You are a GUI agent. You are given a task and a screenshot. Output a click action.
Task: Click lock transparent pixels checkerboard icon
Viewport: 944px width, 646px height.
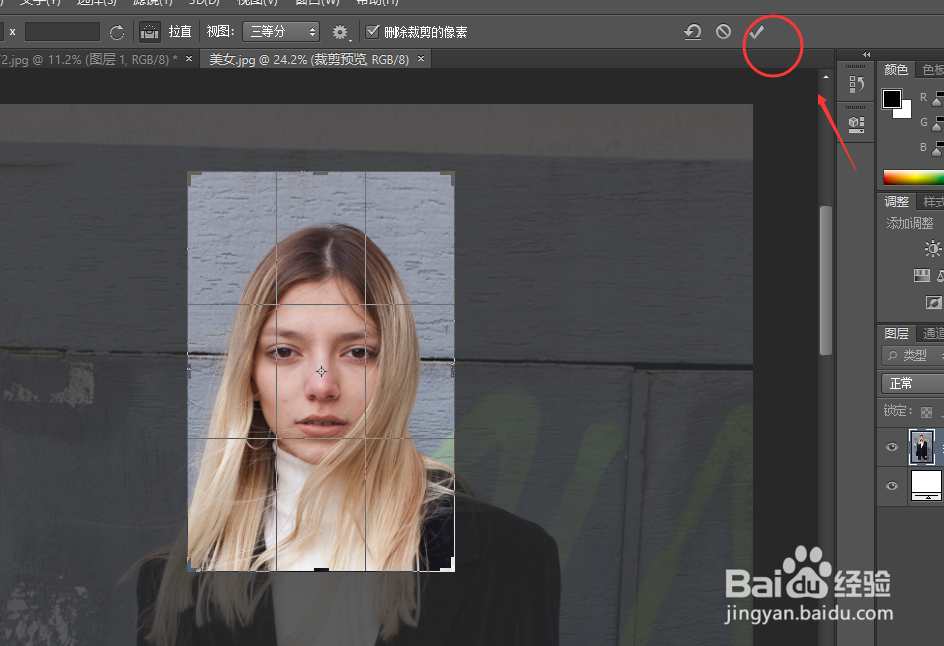927,412
